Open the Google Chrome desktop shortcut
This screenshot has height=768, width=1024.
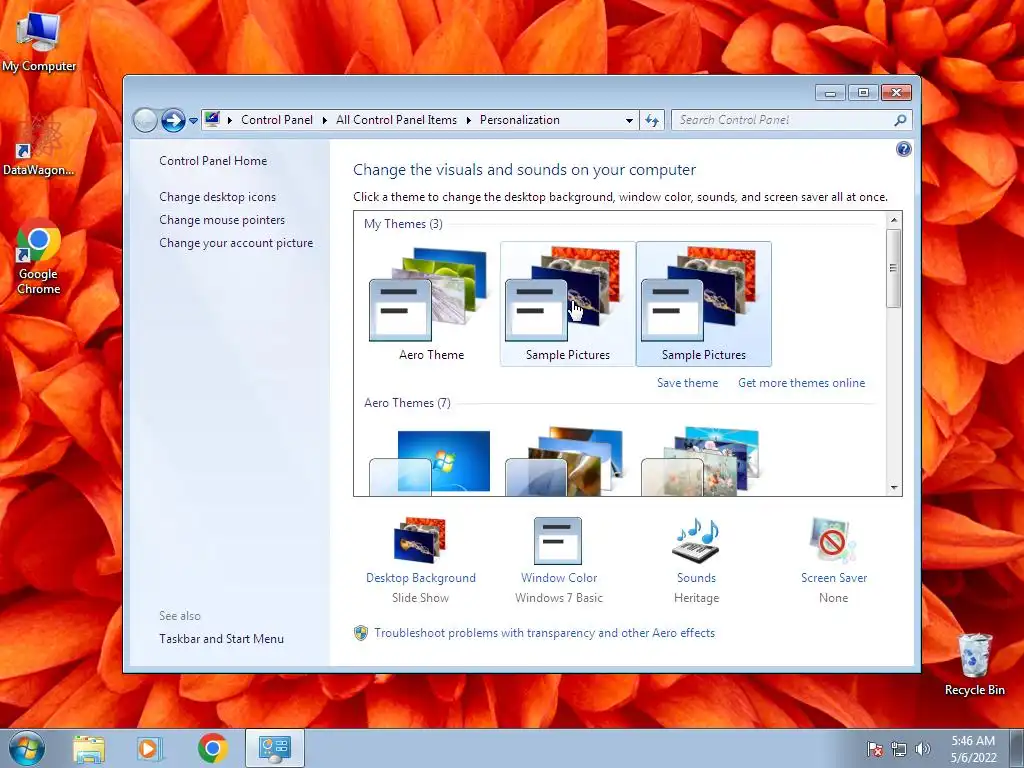(39, 257)
